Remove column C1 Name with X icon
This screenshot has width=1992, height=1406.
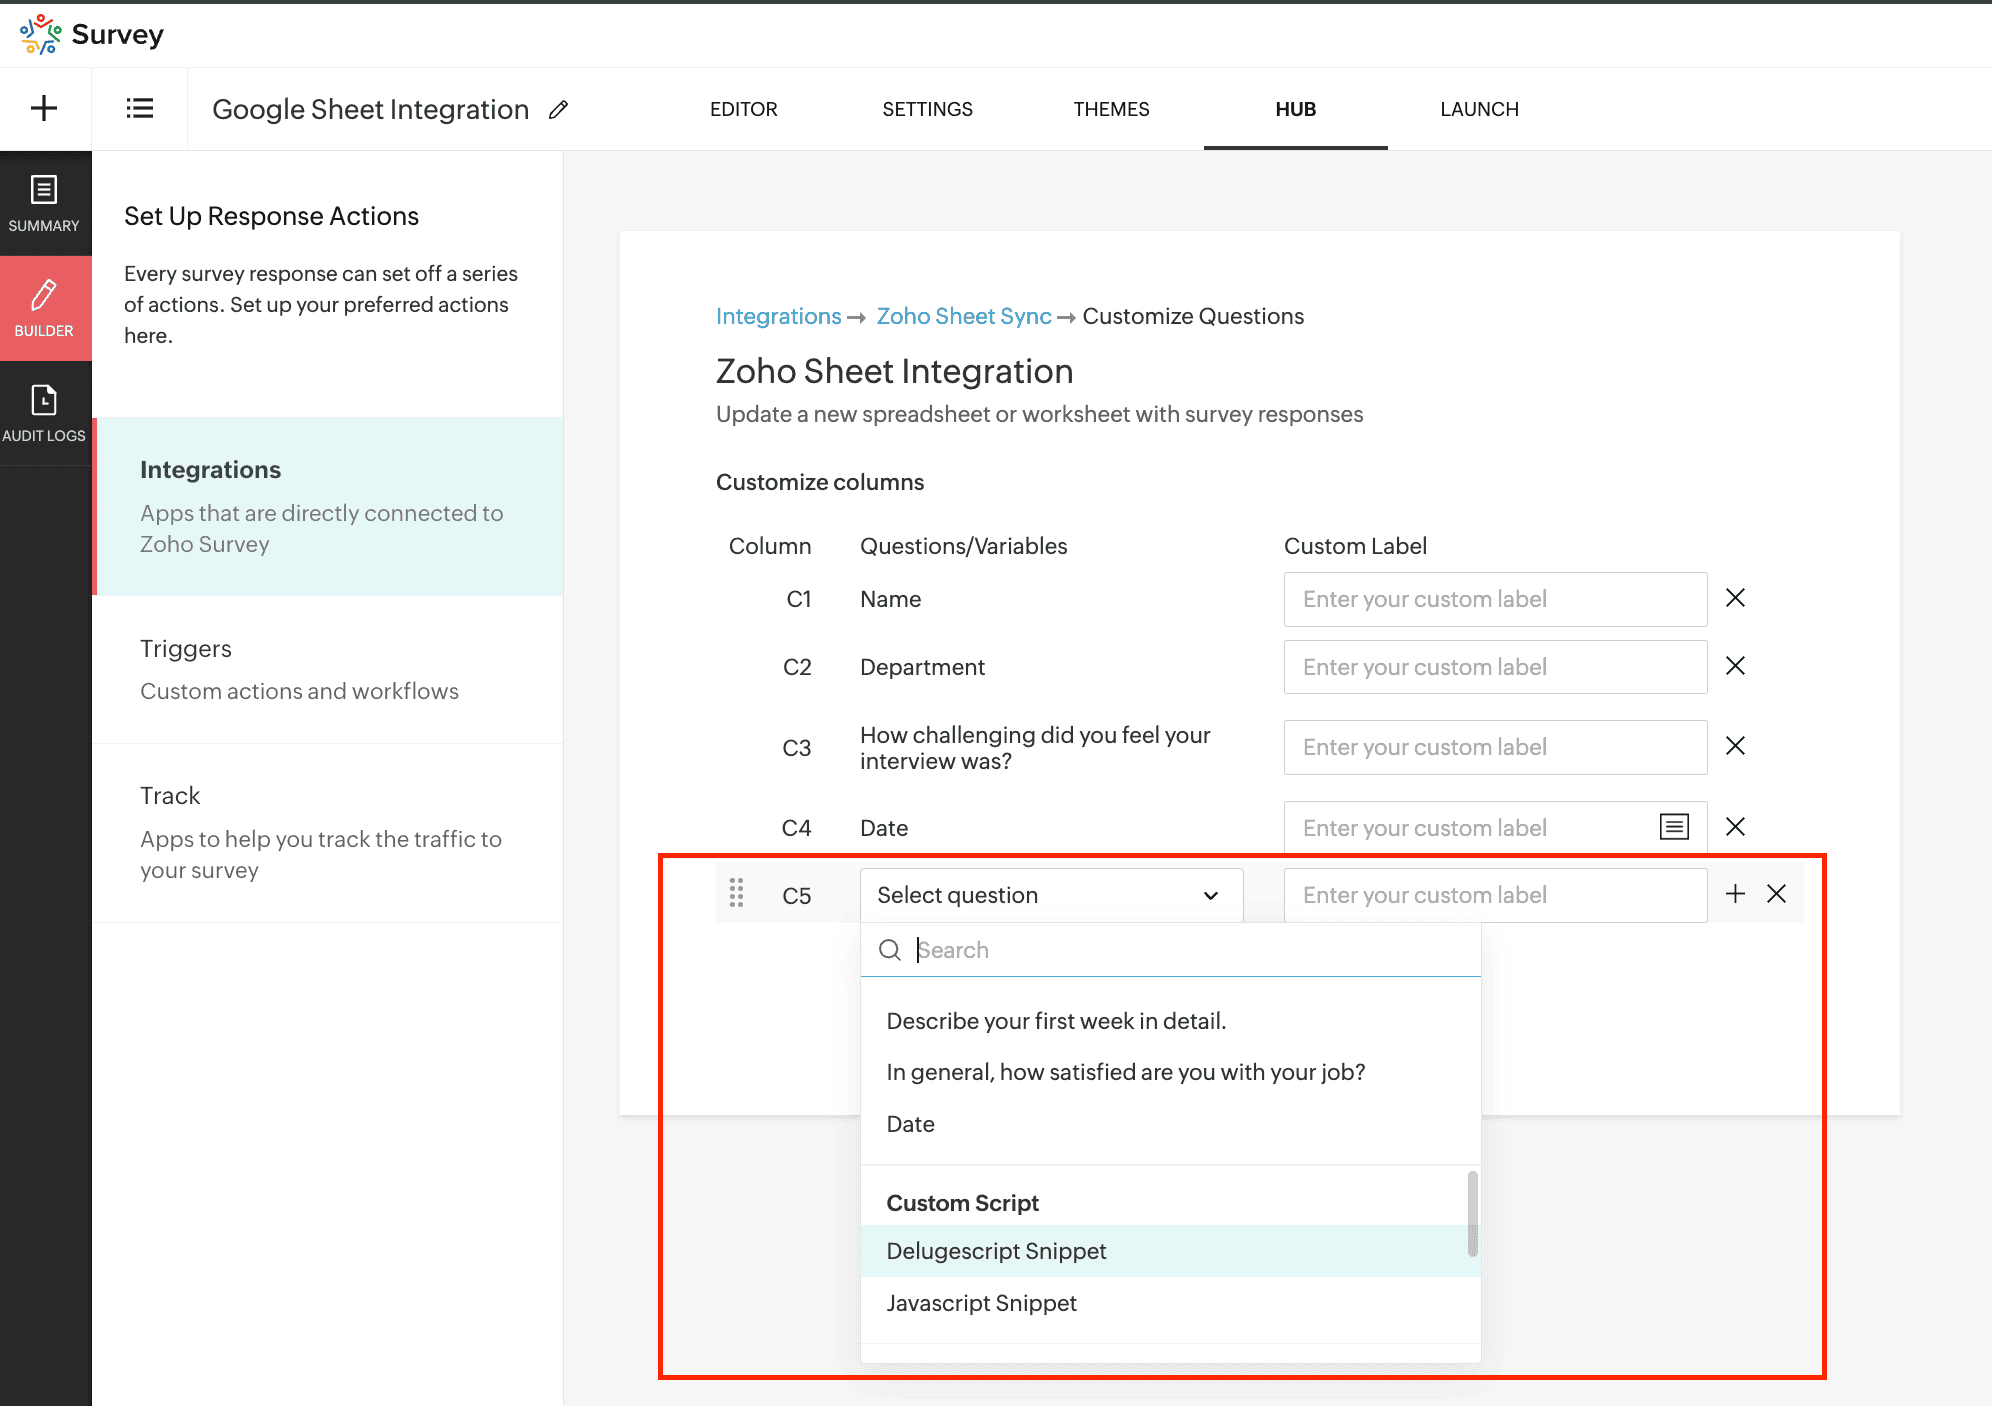(x=1735, y=598)
